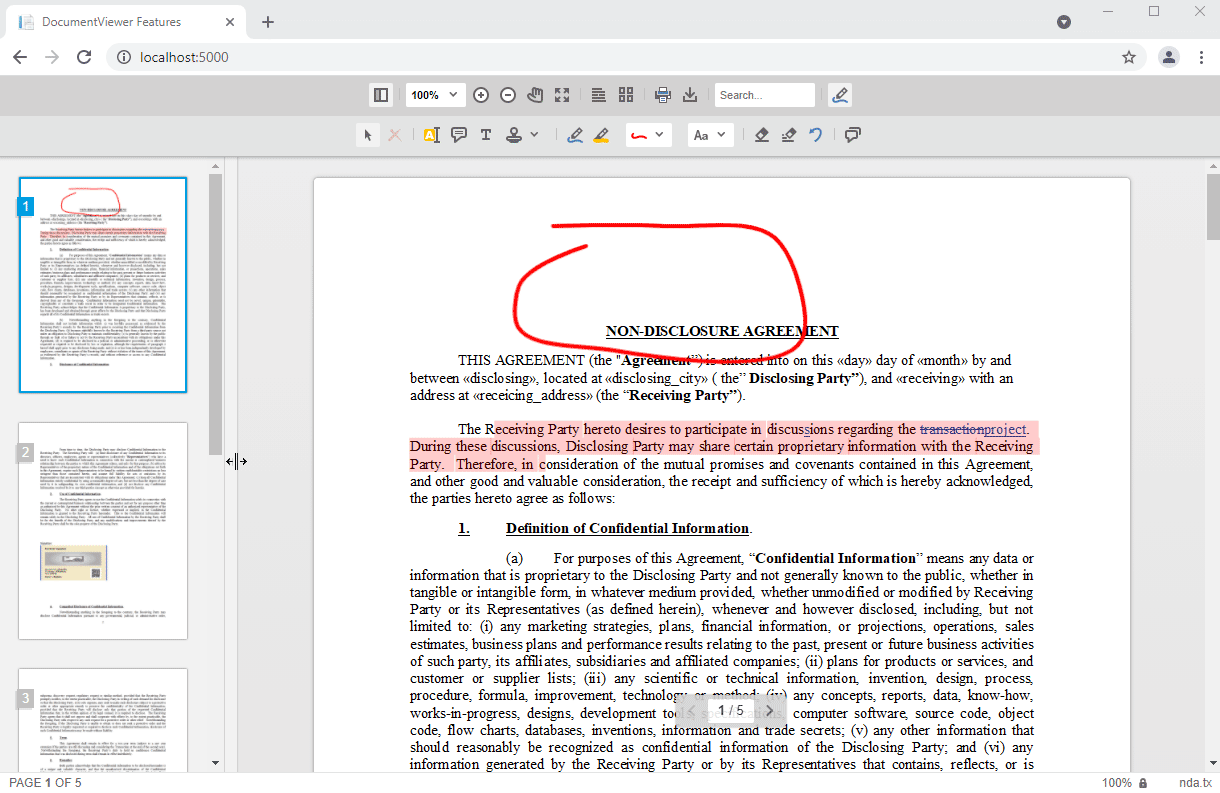
Task: Open page 2 thumbnail
Action: coord(103,531)
